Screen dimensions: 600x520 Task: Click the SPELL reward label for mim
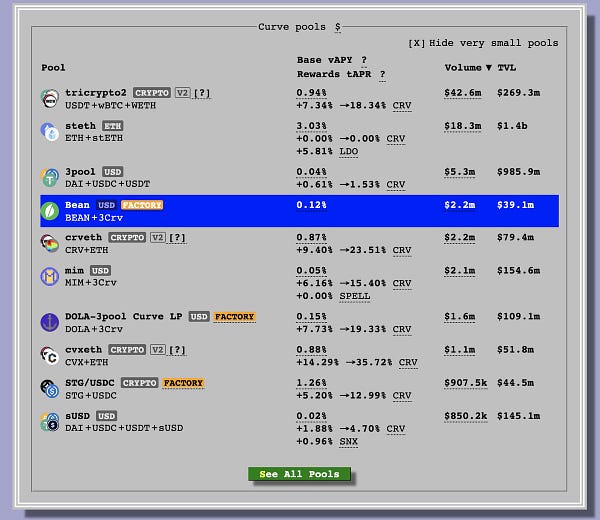355,296
